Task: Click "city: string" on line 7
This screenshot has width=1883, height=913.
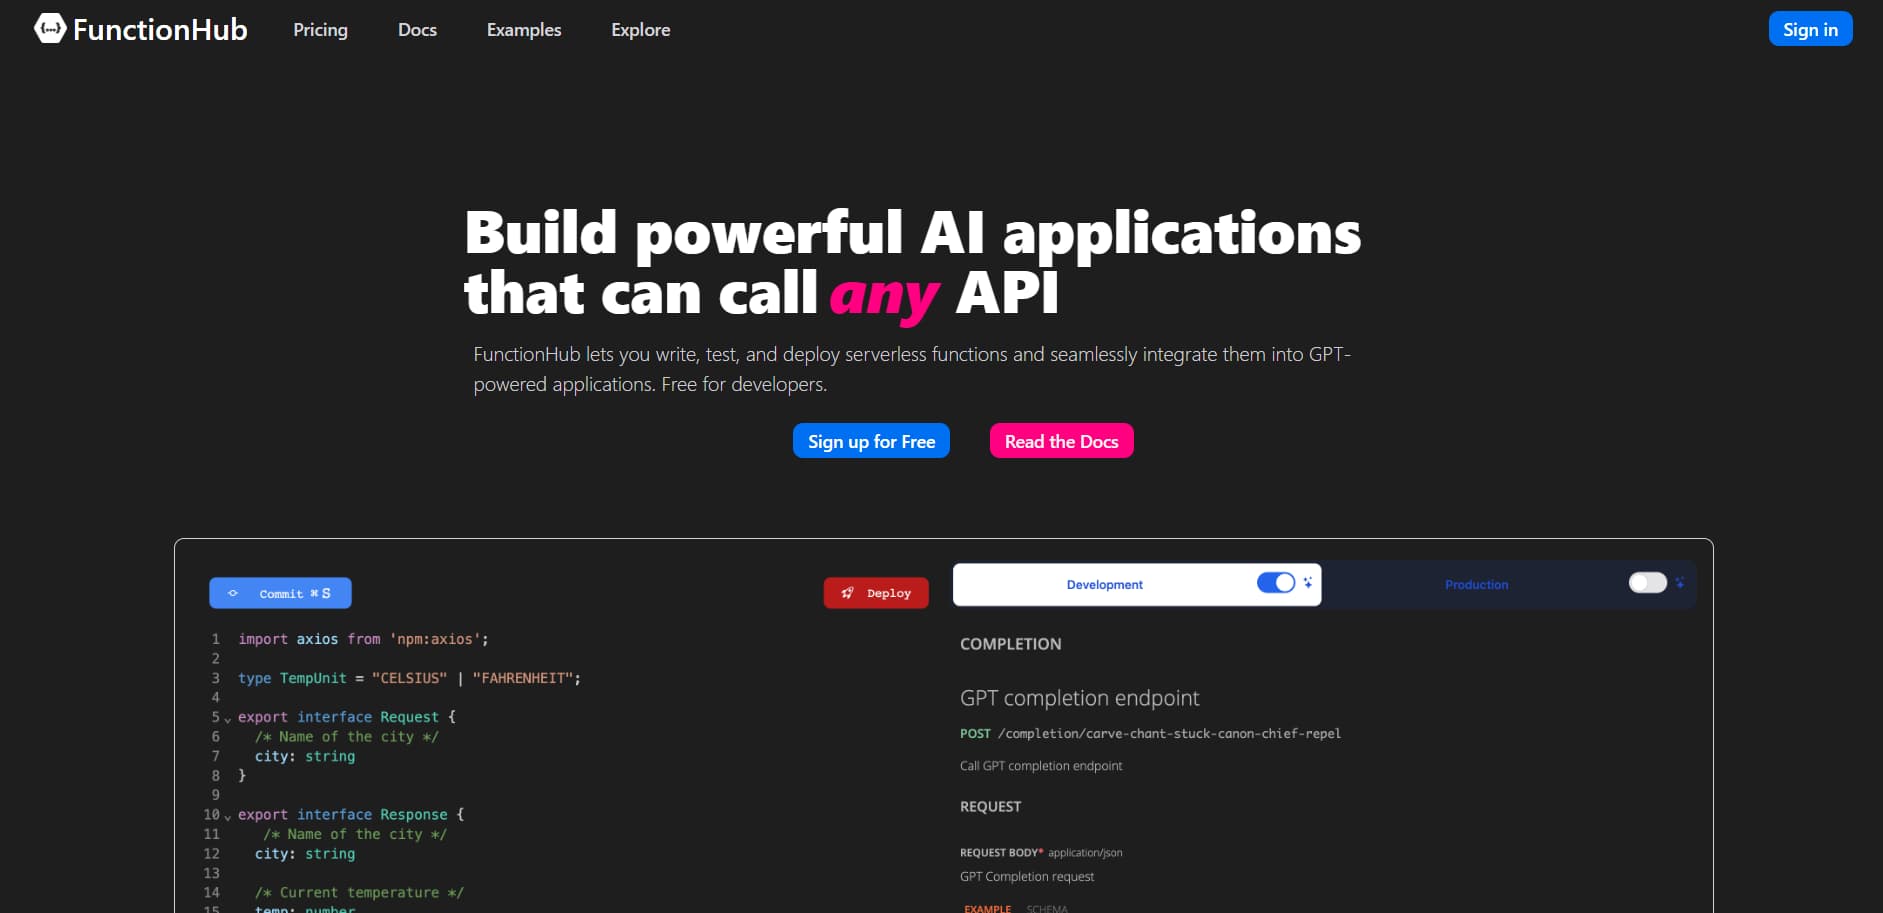Action: tap(305, 756)
